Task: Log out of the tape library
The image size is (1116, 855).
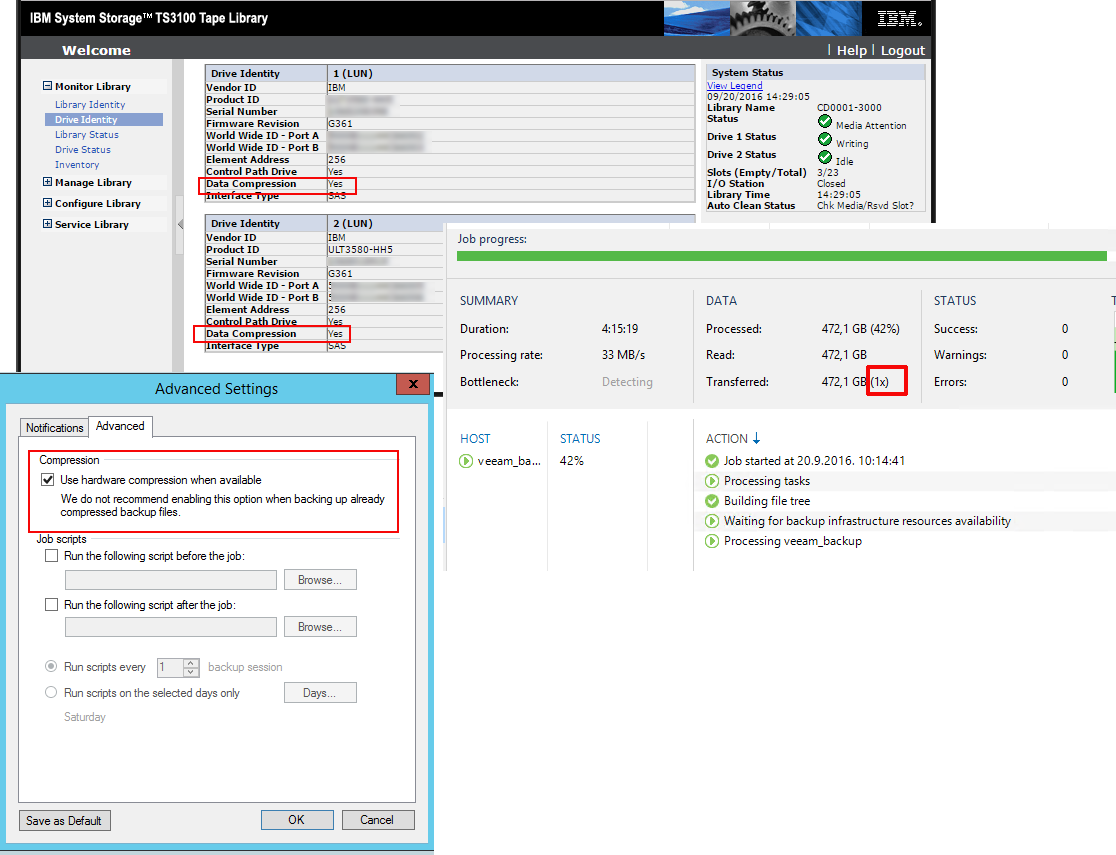Action: (902, 51)
